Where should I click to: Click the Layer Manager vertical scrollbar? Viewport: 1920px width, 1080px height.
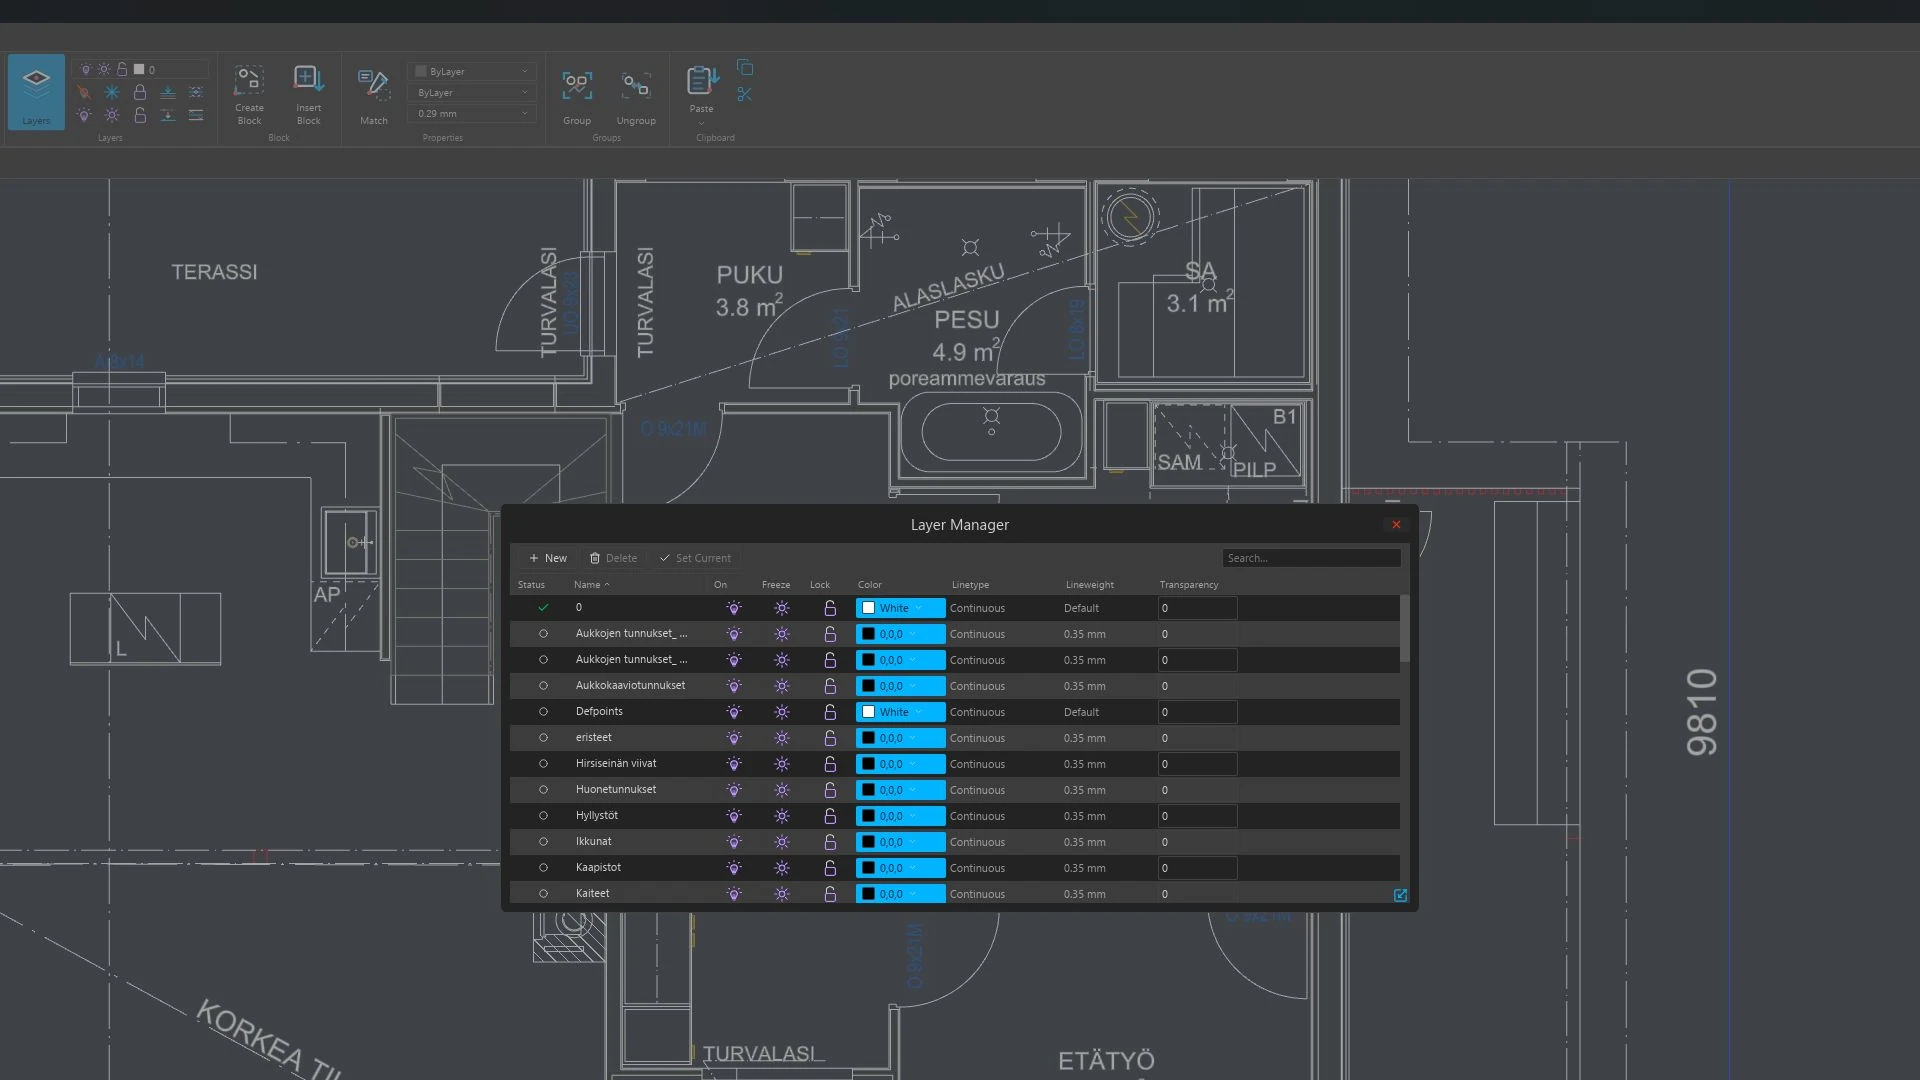point(1404,628)
